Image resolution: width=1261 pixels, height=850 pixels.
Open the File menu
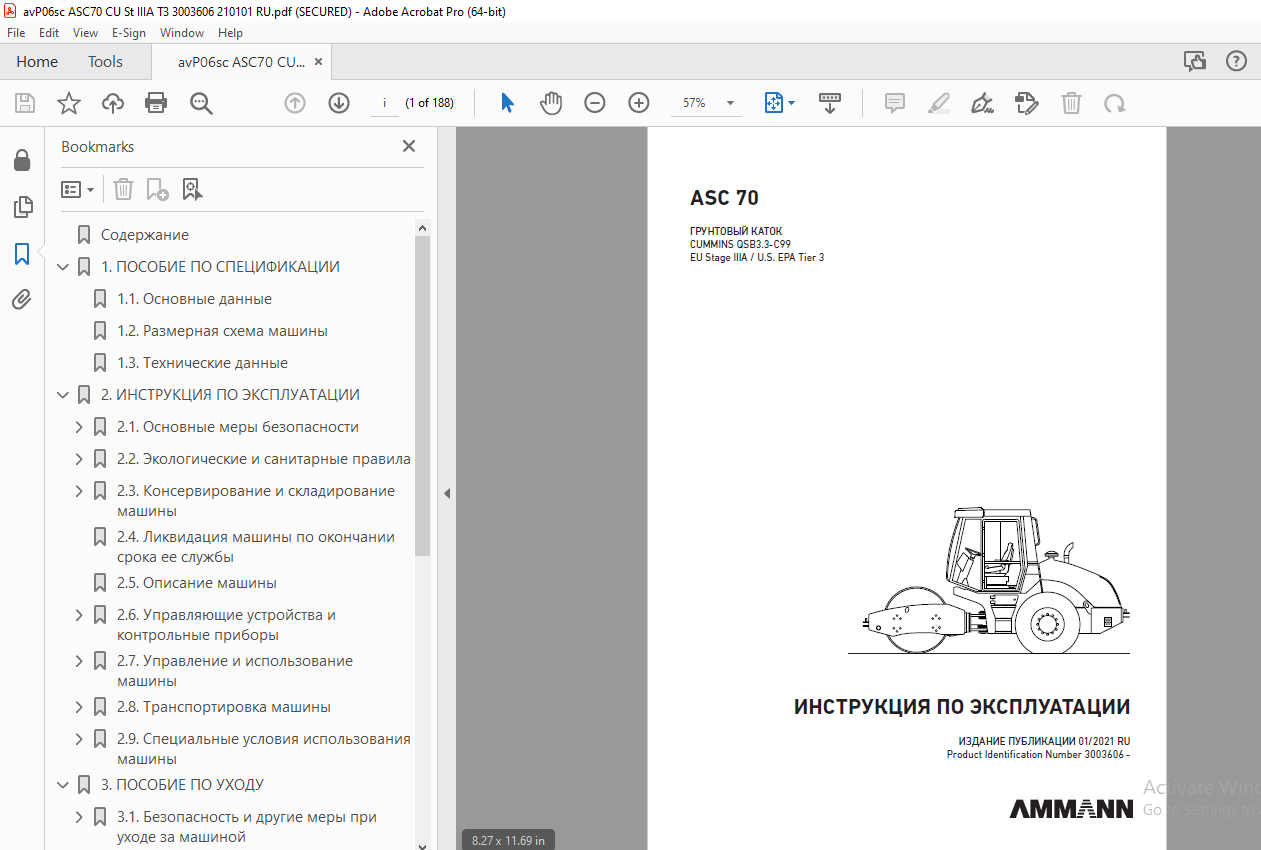pos(16,33)
